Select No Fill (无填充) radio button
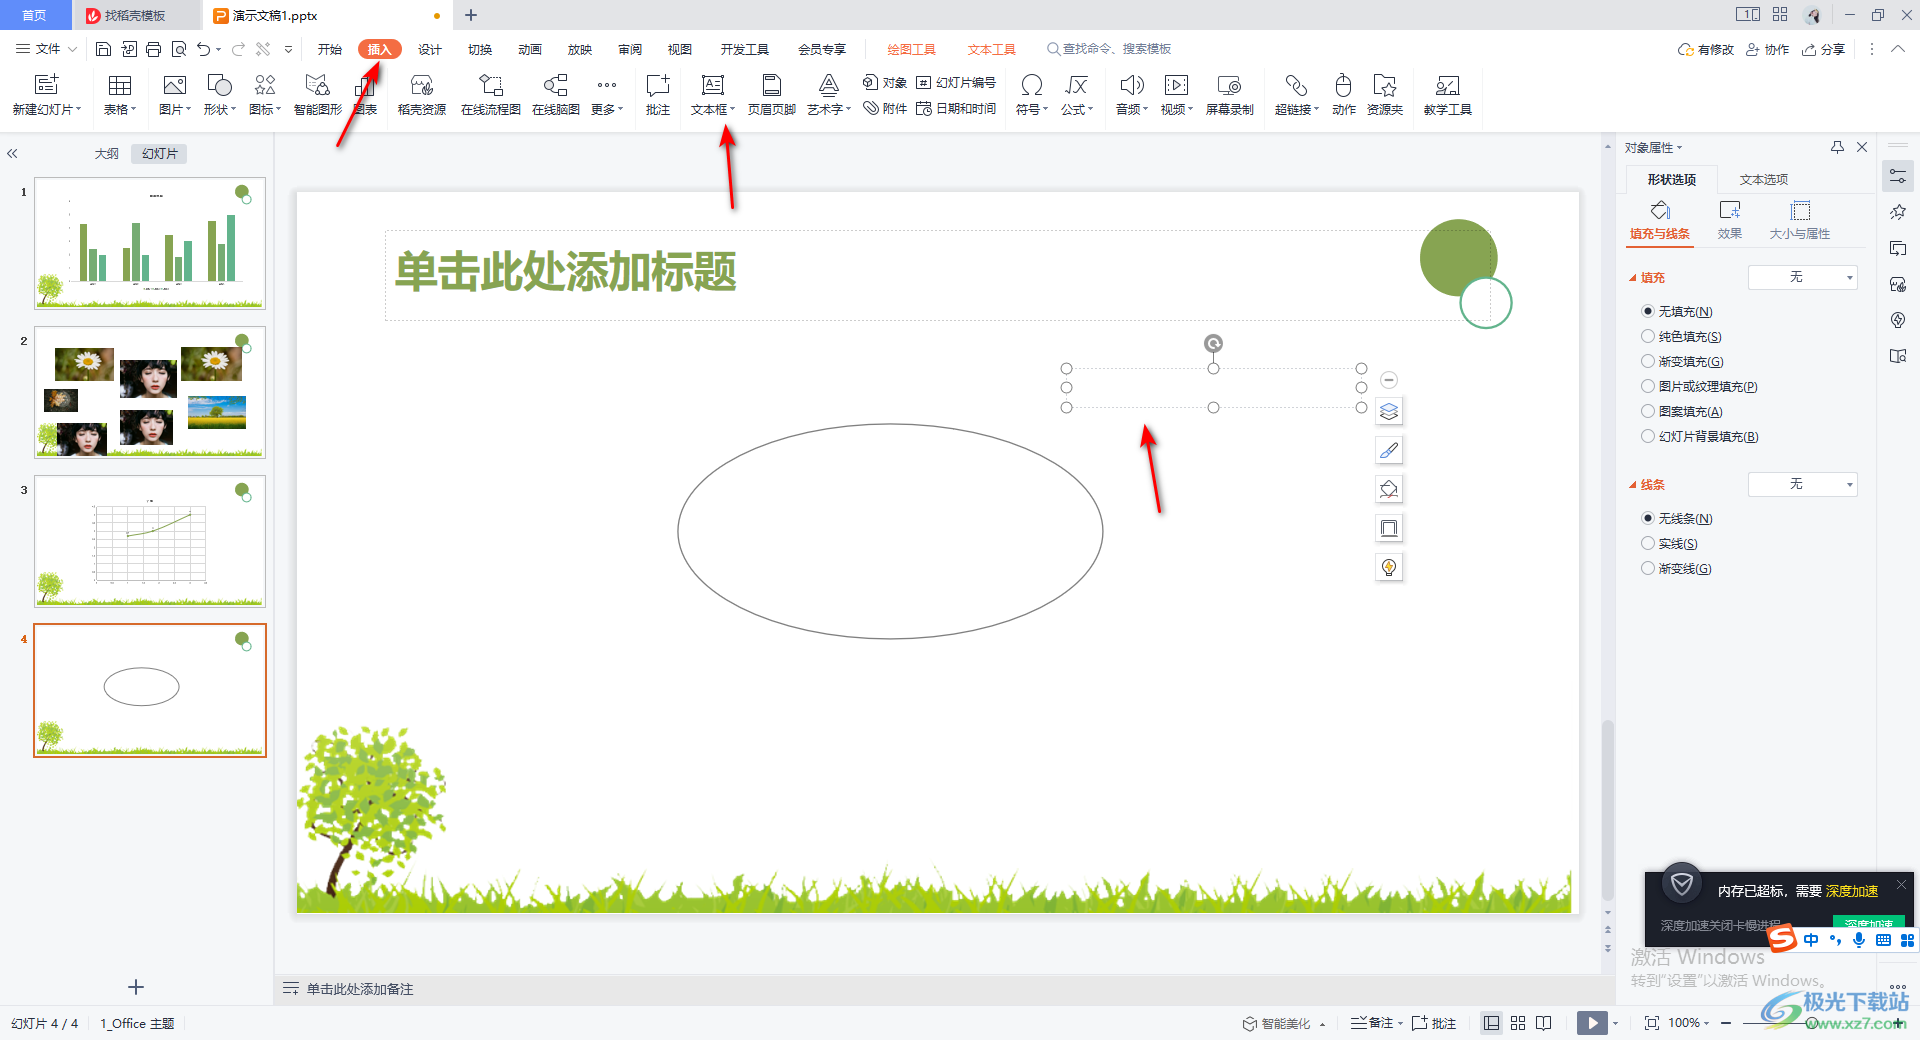Image resolution: width=1920 pixels, height=1040 pixels. click(1648, 312)
